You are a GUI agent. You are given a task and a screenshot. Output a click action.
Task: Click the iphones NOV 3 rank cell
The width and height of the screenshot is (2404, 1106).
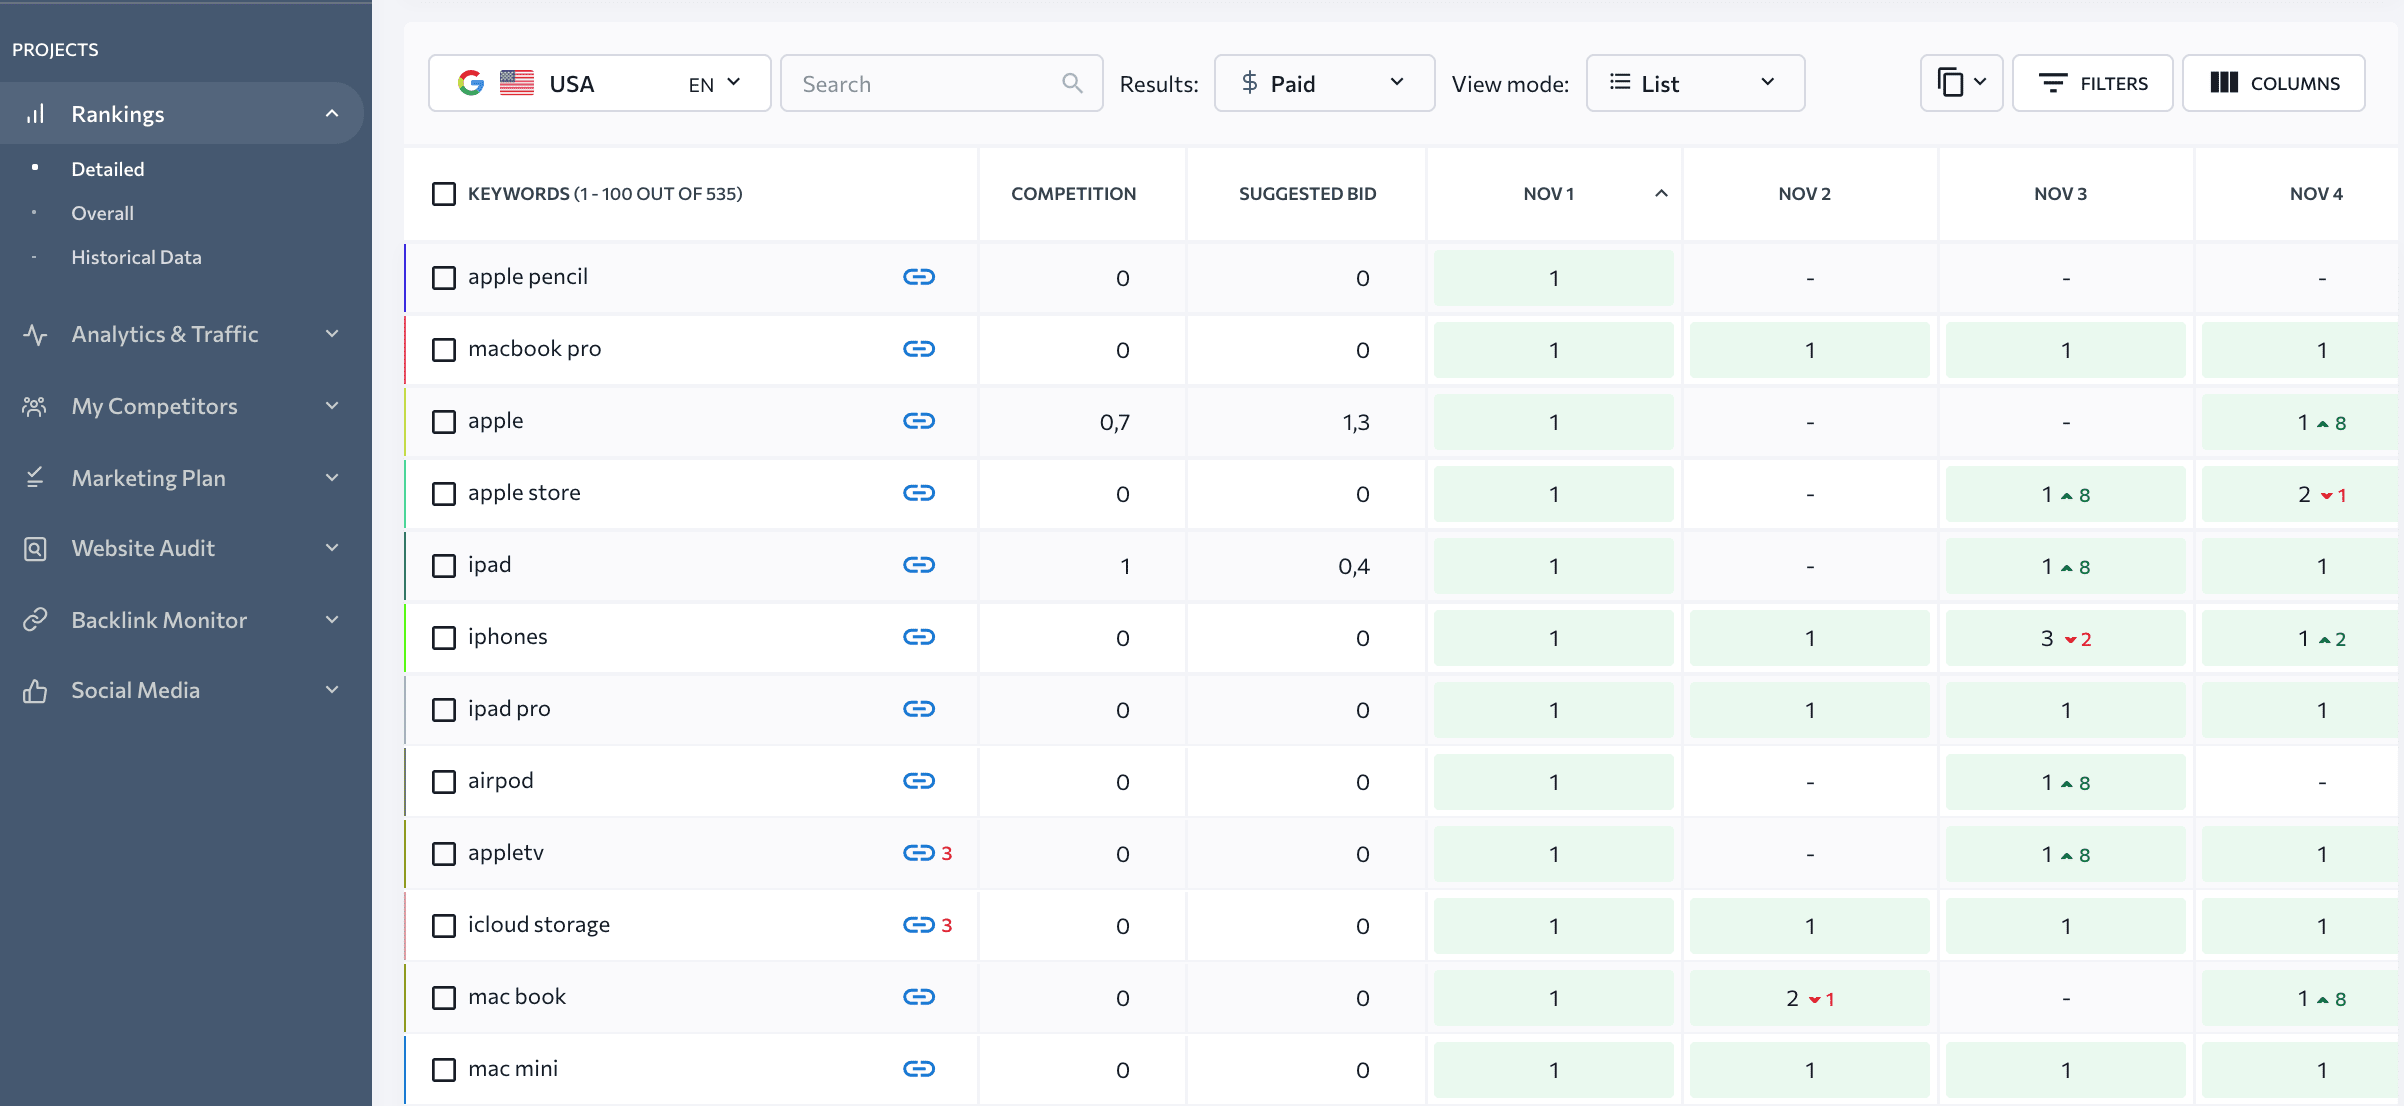pyautogui.click(x=2065, y=638)
